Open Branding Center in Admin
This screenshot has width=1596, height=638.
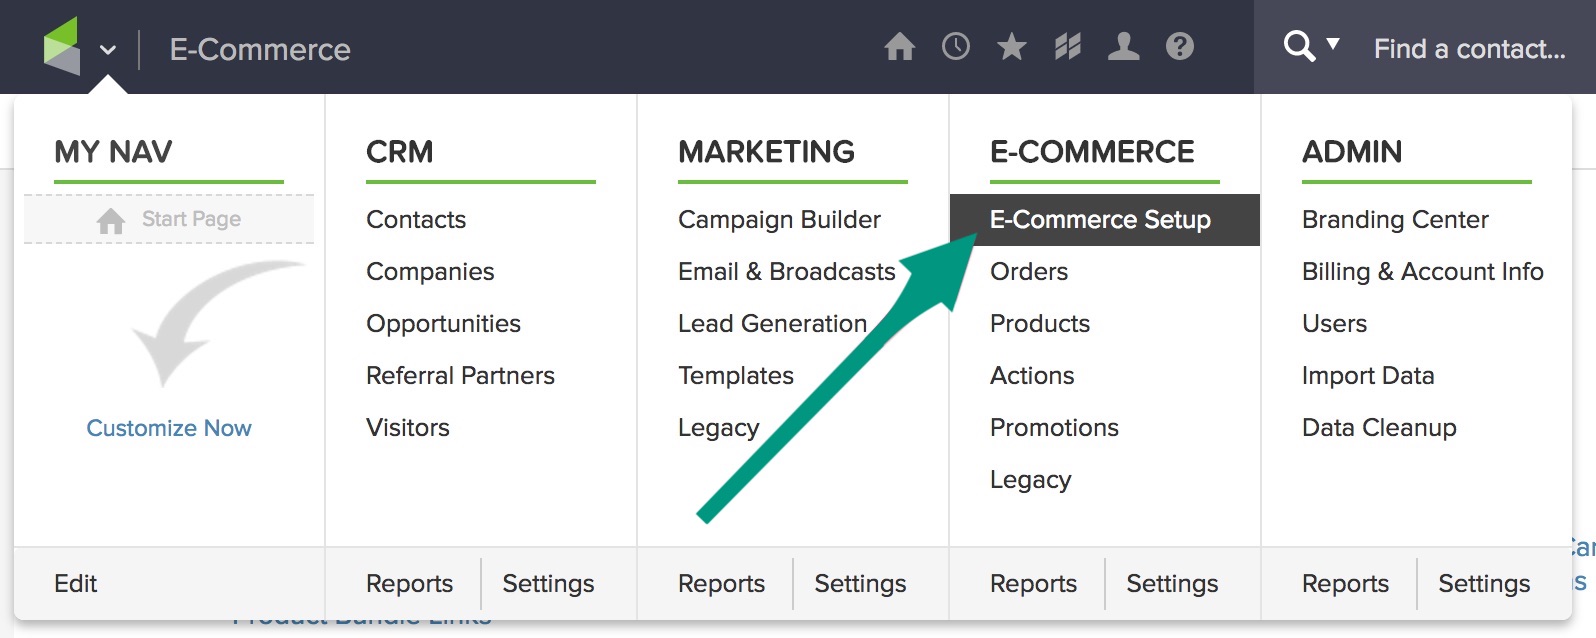(x=1395, y=219)
